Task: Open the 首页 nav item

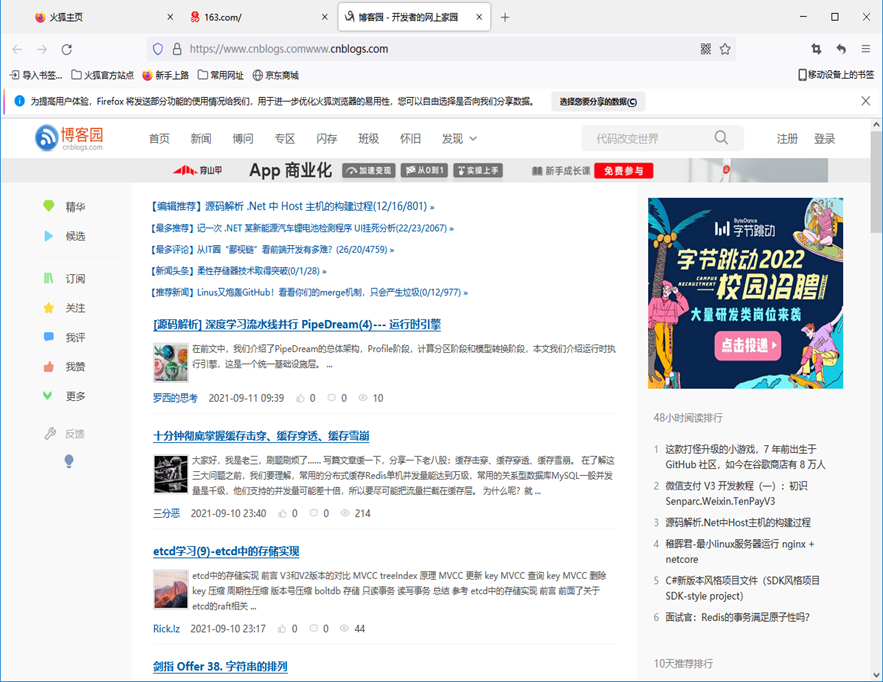Action: point(159,139)
